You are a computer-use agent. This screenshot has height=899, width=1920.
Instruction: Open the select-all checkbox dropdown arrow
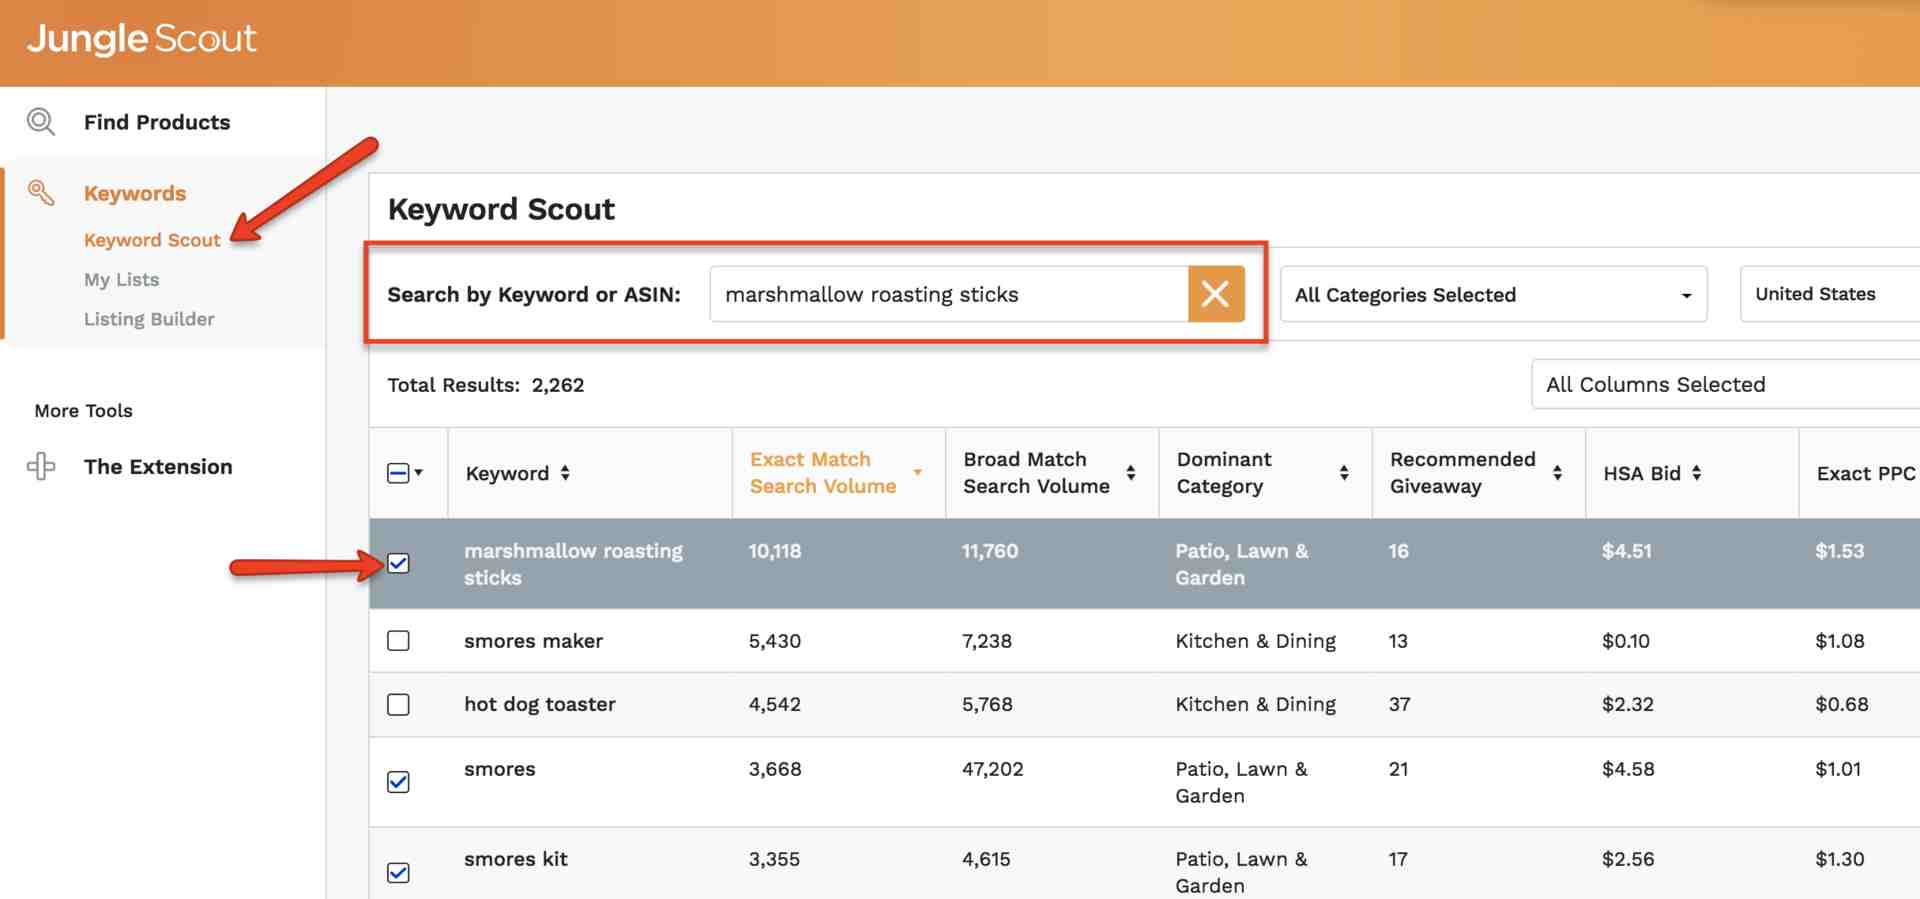click(419, 473)
